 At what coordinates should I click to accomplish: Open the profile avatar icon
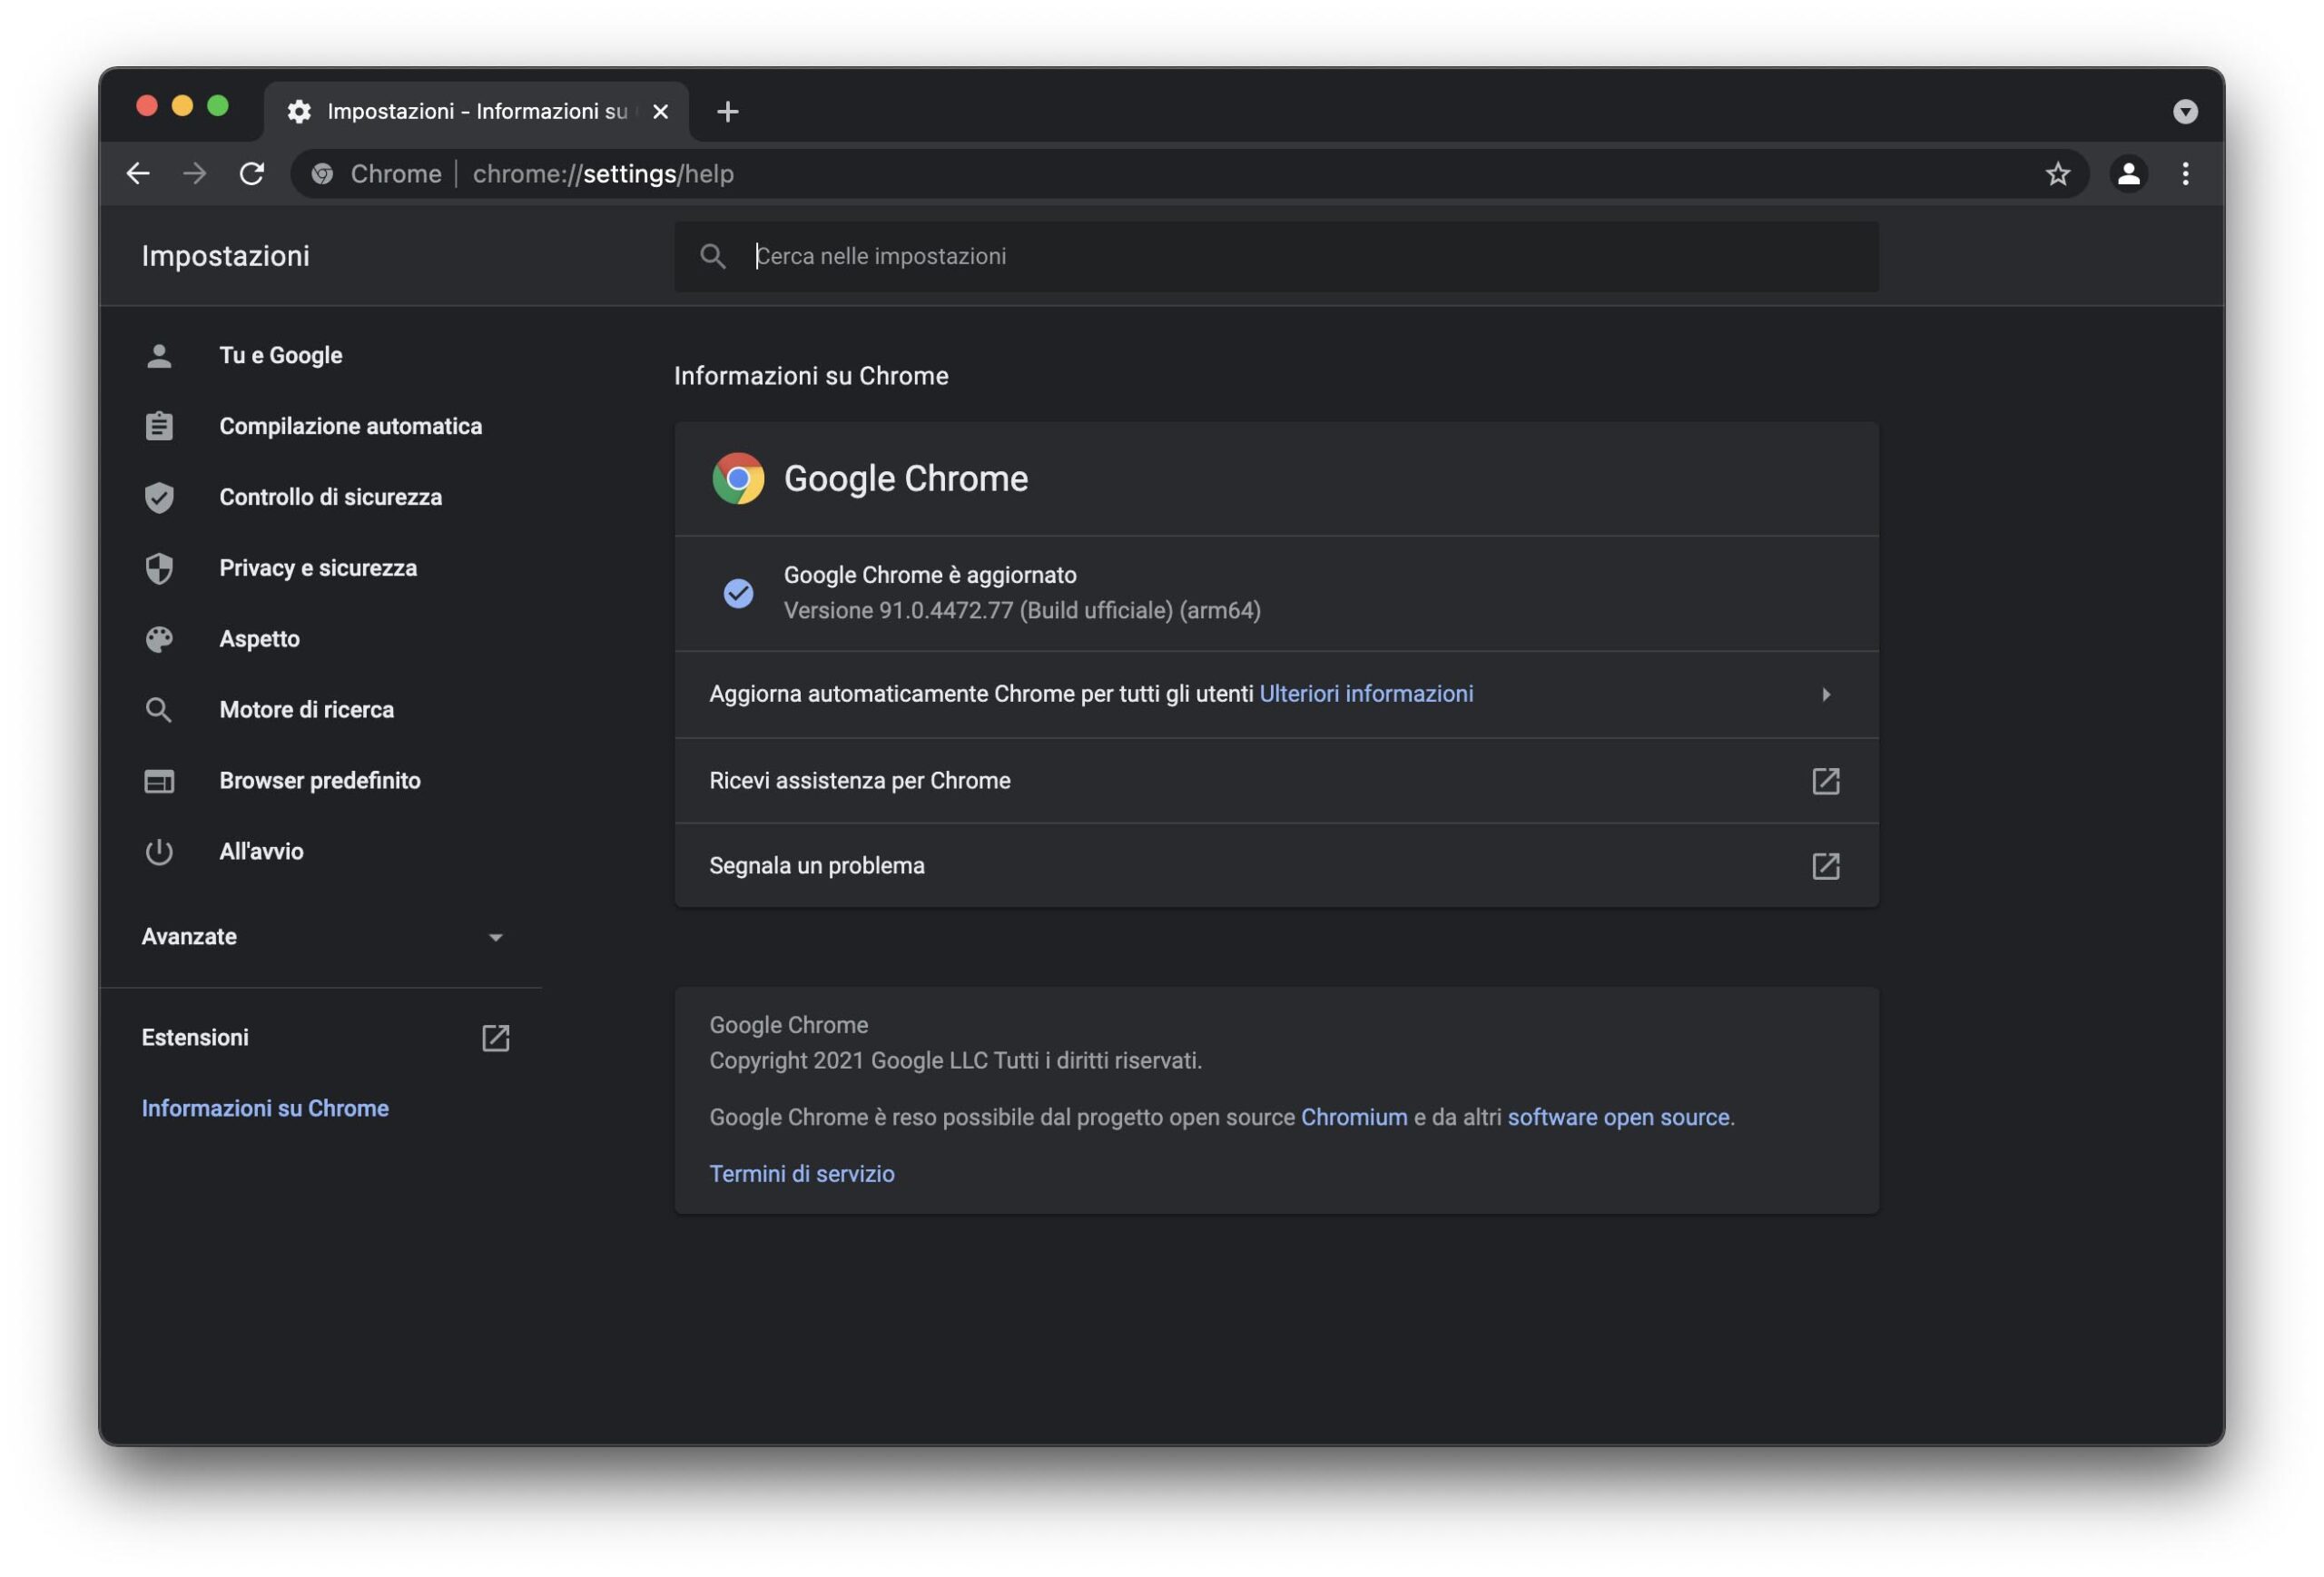click(x=2128, y=174)
